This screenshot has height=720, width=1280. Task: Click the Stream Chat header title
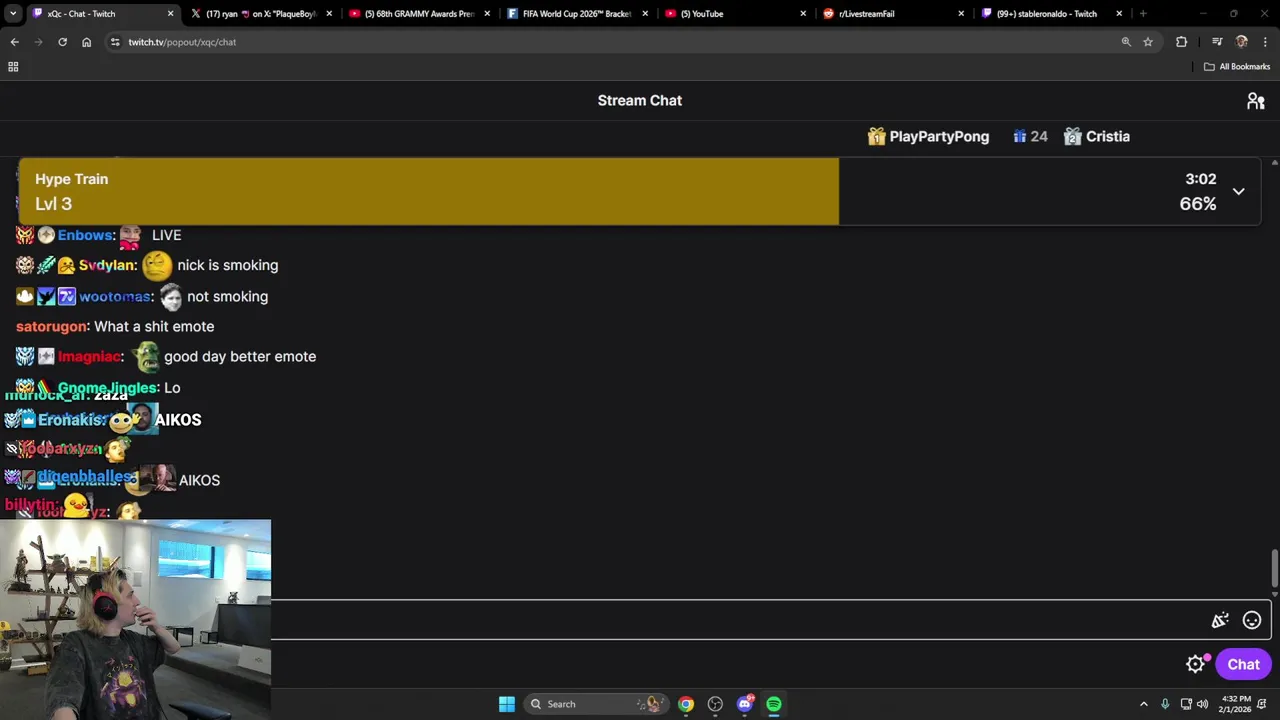[640, 100]
